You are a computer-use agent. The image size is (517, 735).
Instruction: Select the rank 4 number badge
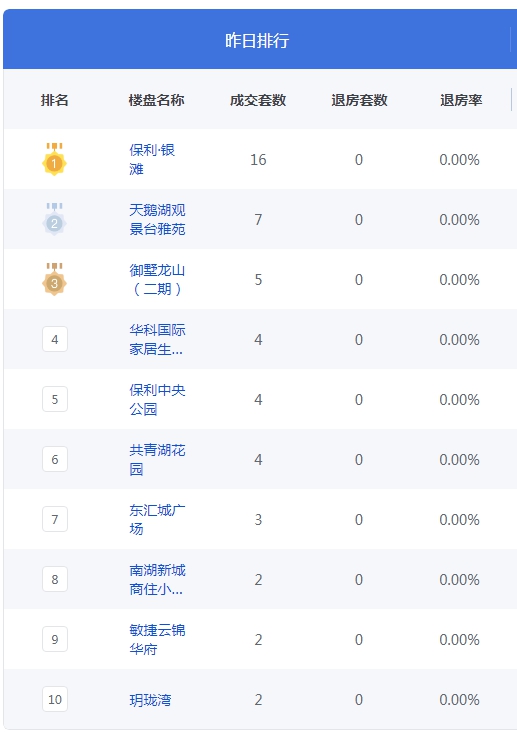coord(55,339)
